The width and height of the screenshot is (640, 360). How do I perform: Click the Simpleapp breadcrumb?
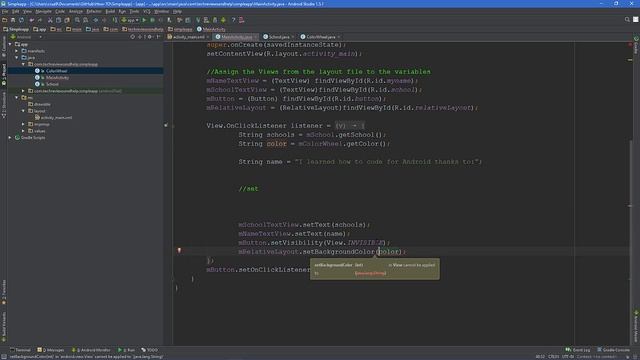16,29
